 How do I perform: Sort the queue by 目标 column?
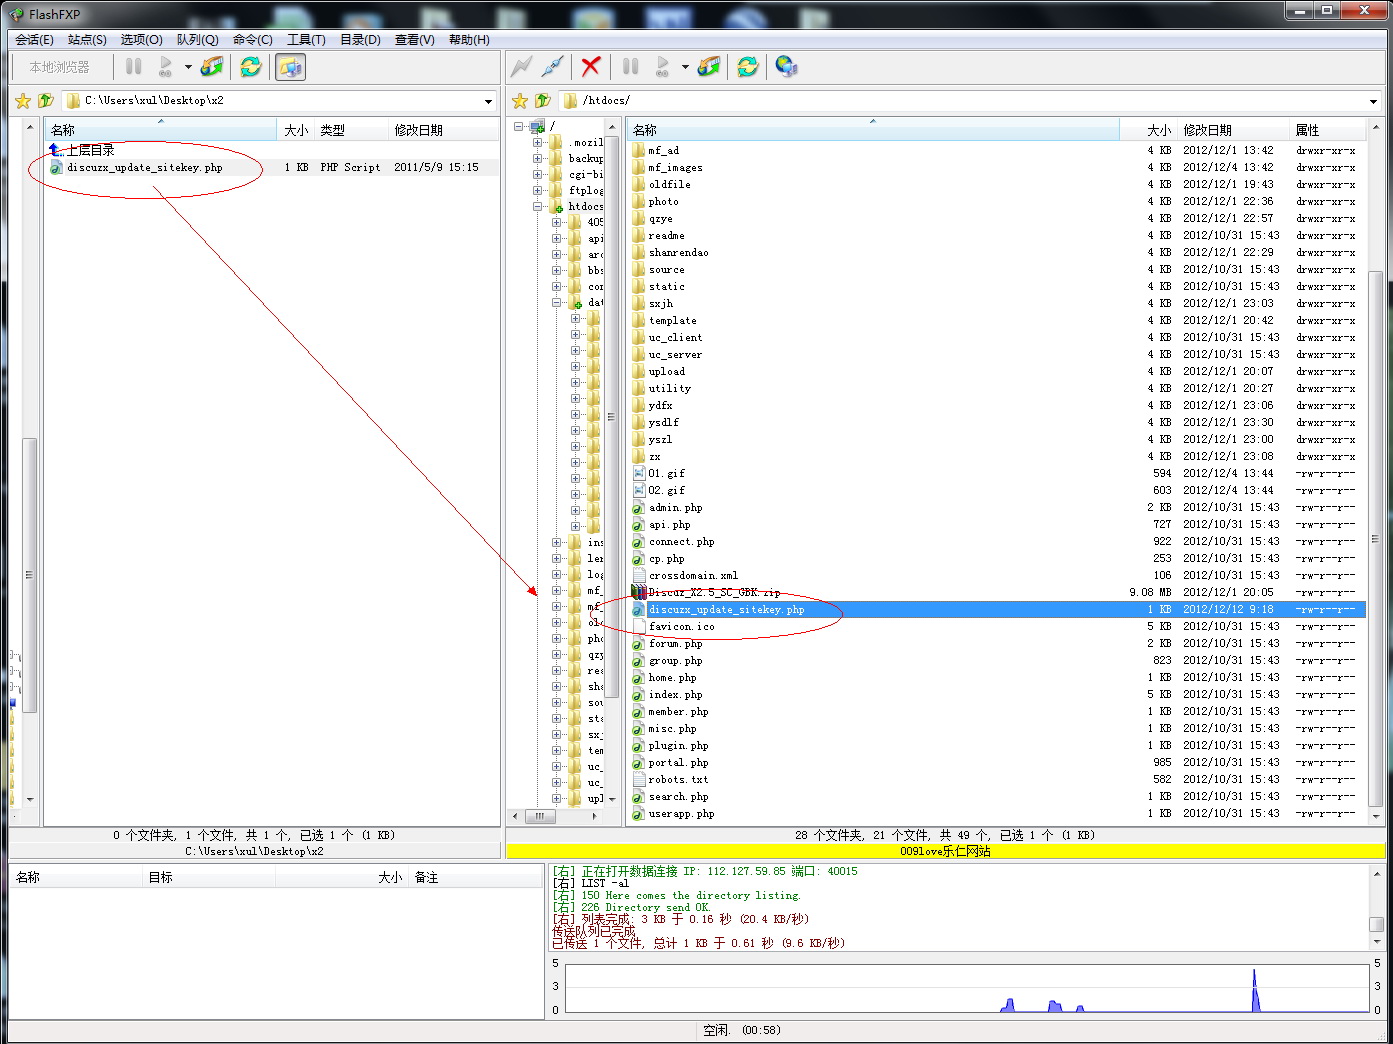click(x=209, y=877)
